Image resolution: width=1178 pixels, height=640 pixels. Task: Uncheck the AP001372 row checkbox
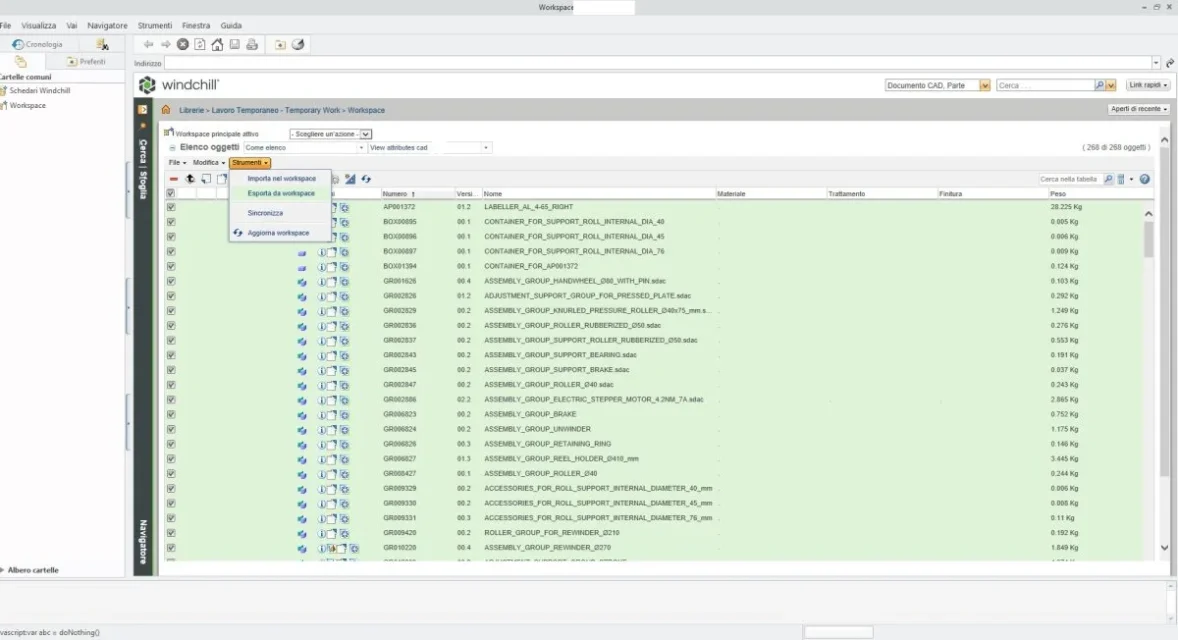pos(171,207)
